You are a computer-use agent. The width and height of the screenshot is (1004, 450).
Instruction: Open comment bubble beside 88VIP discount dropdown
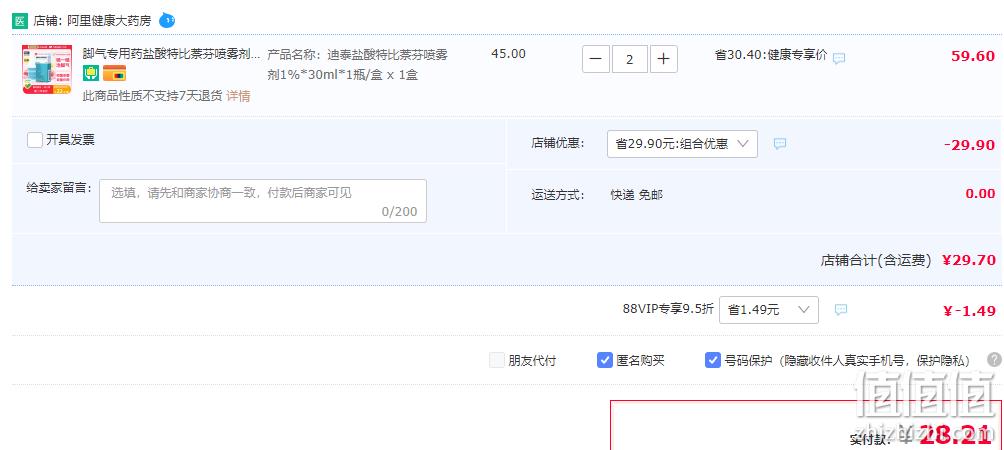coord(841,310)
